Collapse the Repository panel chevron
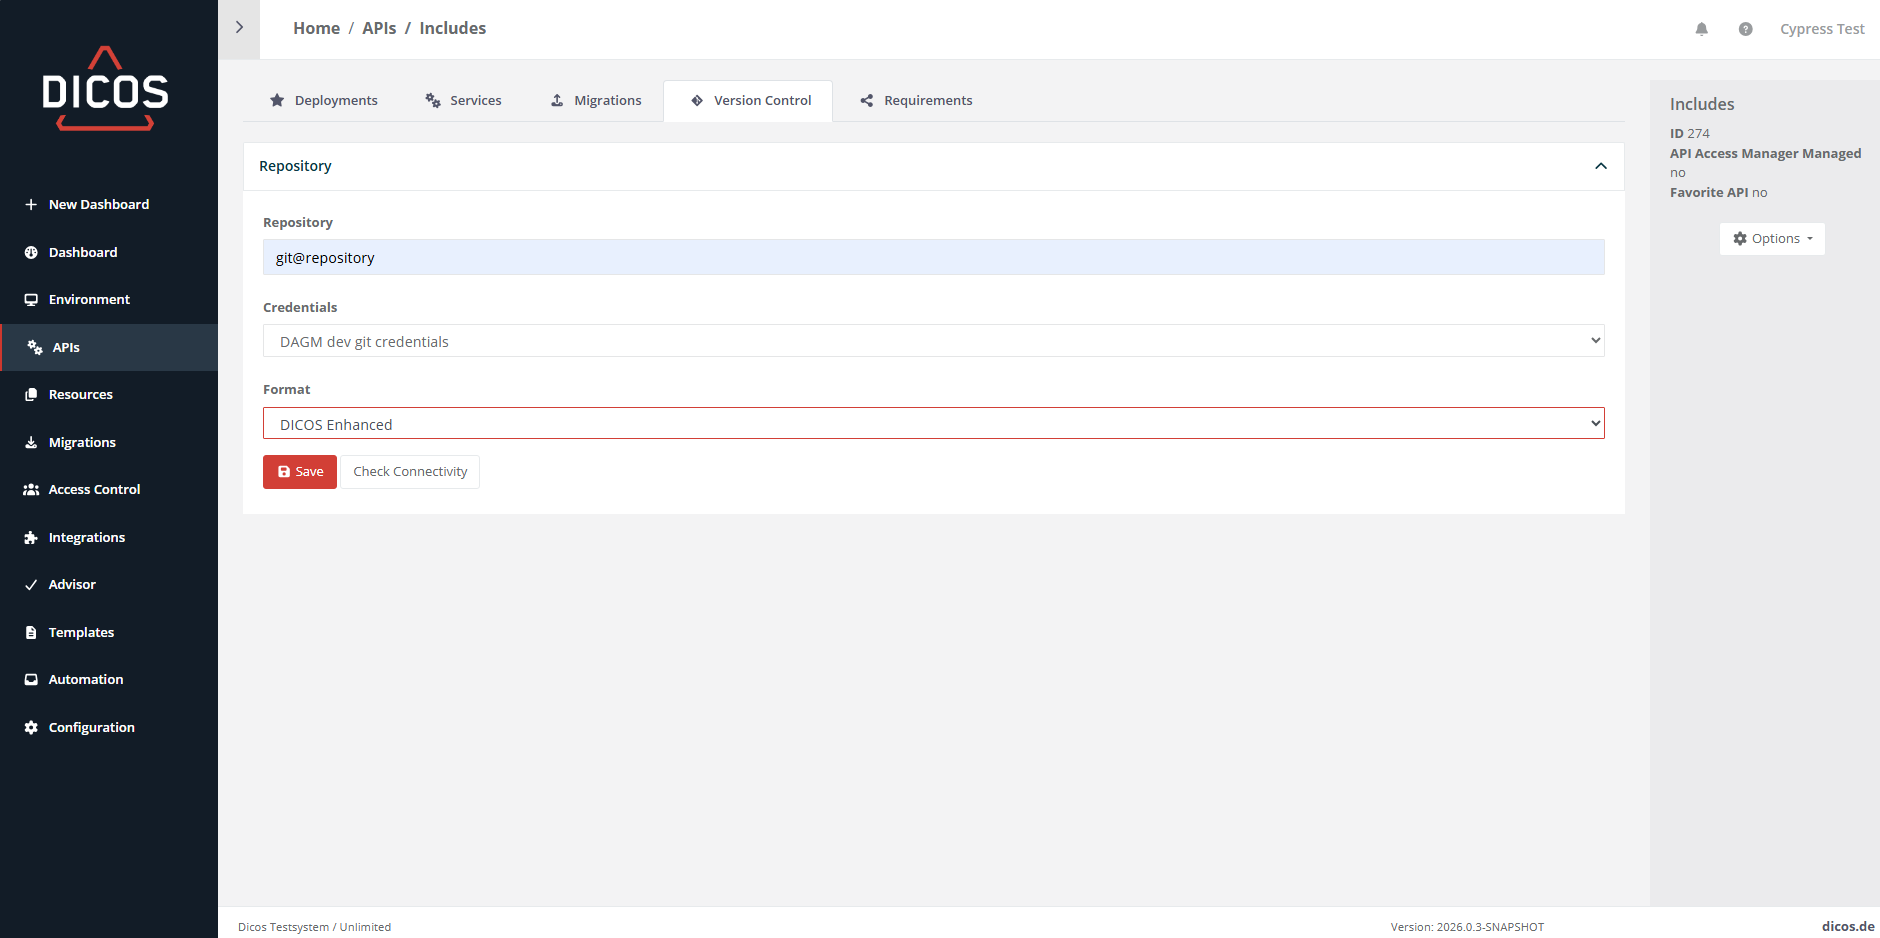 [1601, 166]
